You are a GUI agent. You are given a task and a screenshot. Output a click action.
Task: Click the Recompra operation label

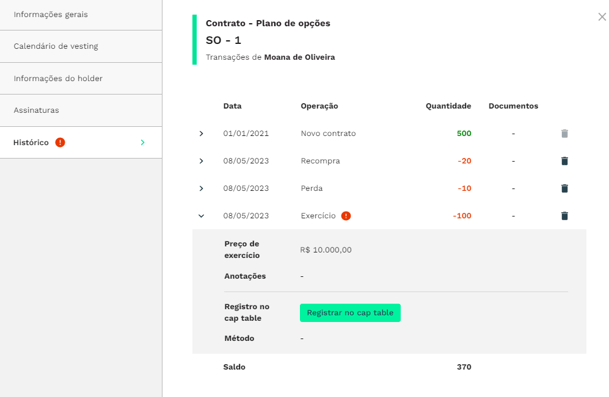coord(320,161)
